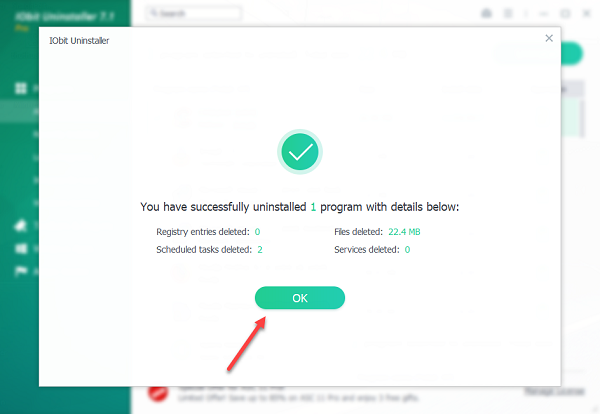Click the sidebar icon above the Windows logo
Screen dimensions: 600x414
tap(20, 225)
